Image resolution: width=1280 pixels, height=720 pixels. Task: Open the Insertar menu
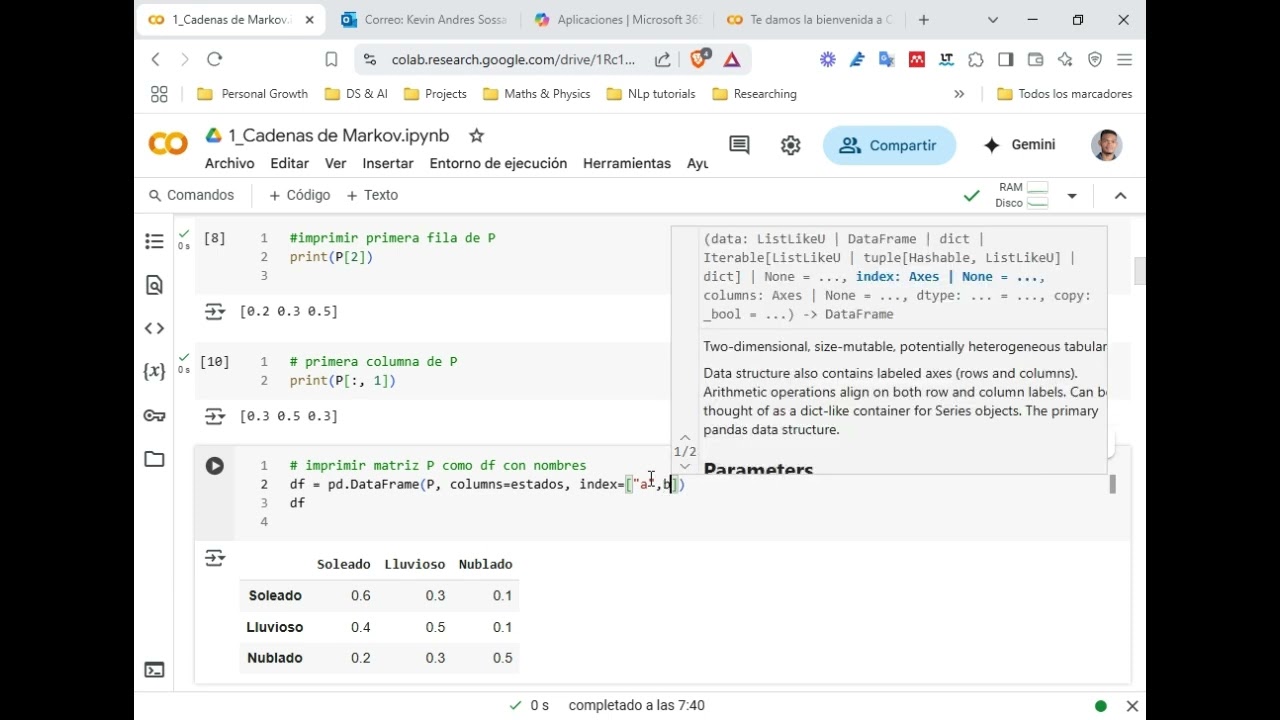pos(388,163)
